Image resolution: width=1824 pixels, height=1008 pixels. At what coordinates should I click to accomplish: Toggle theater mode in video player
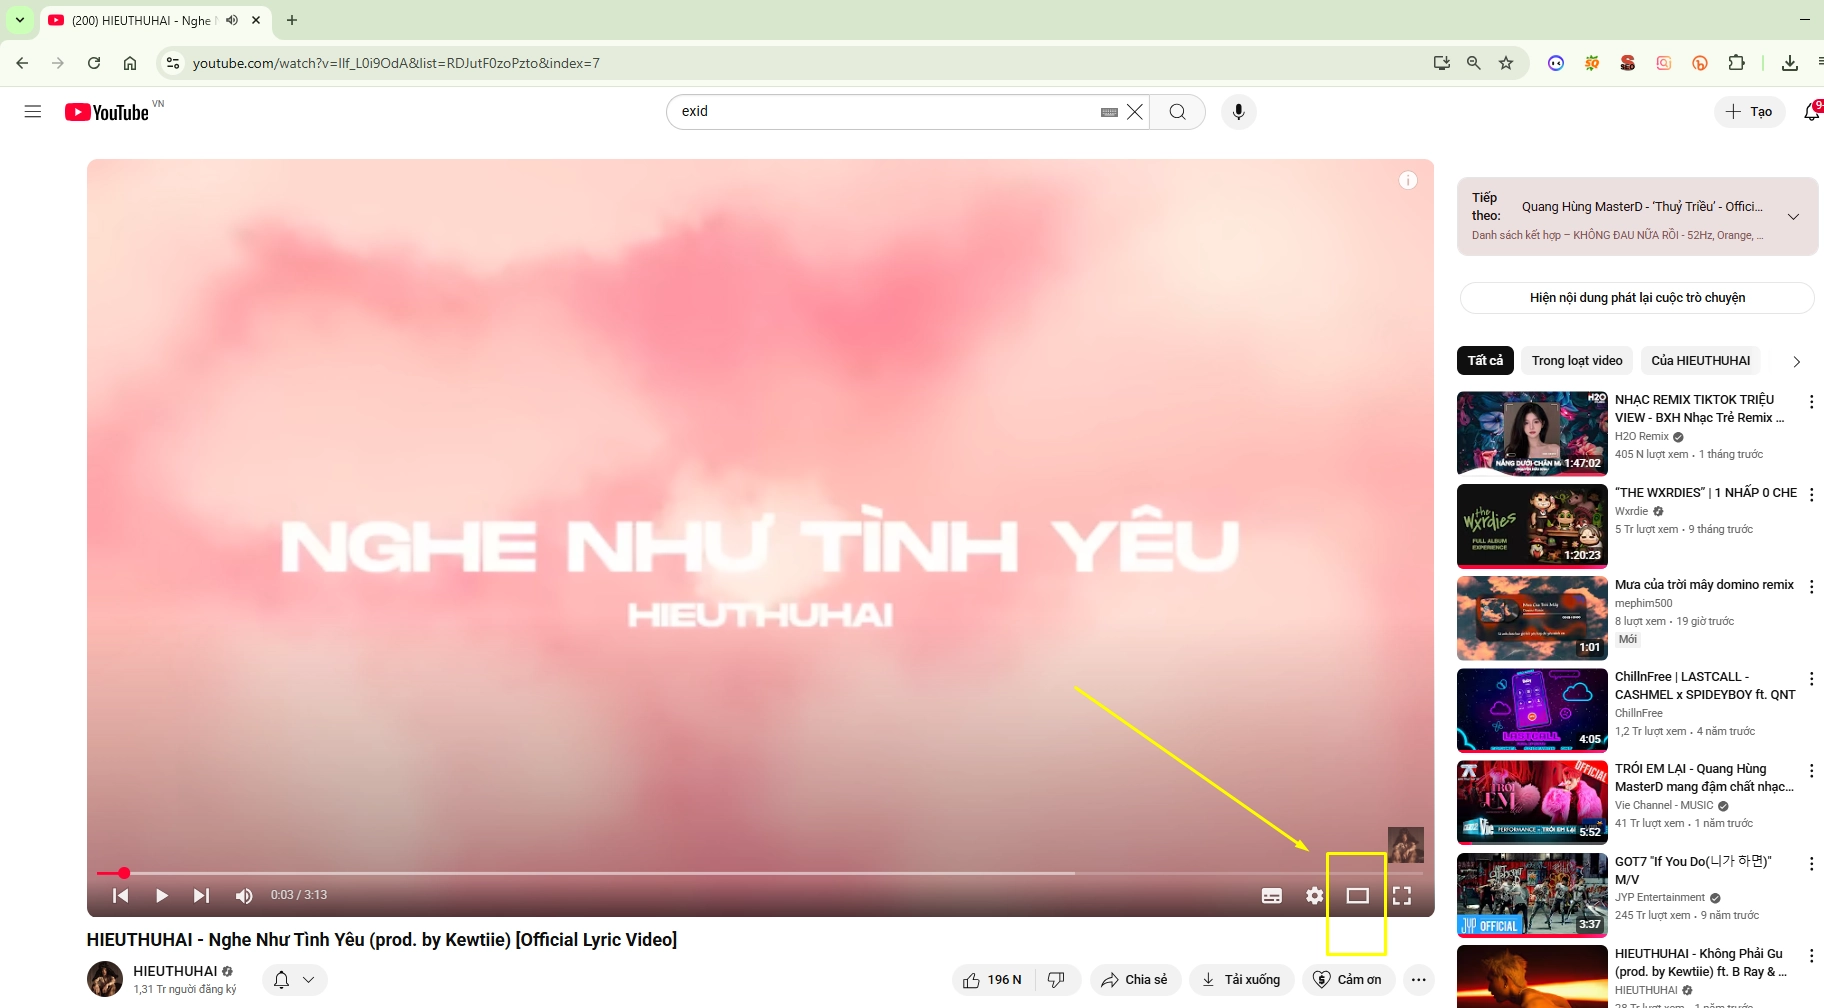point(1357,896)
